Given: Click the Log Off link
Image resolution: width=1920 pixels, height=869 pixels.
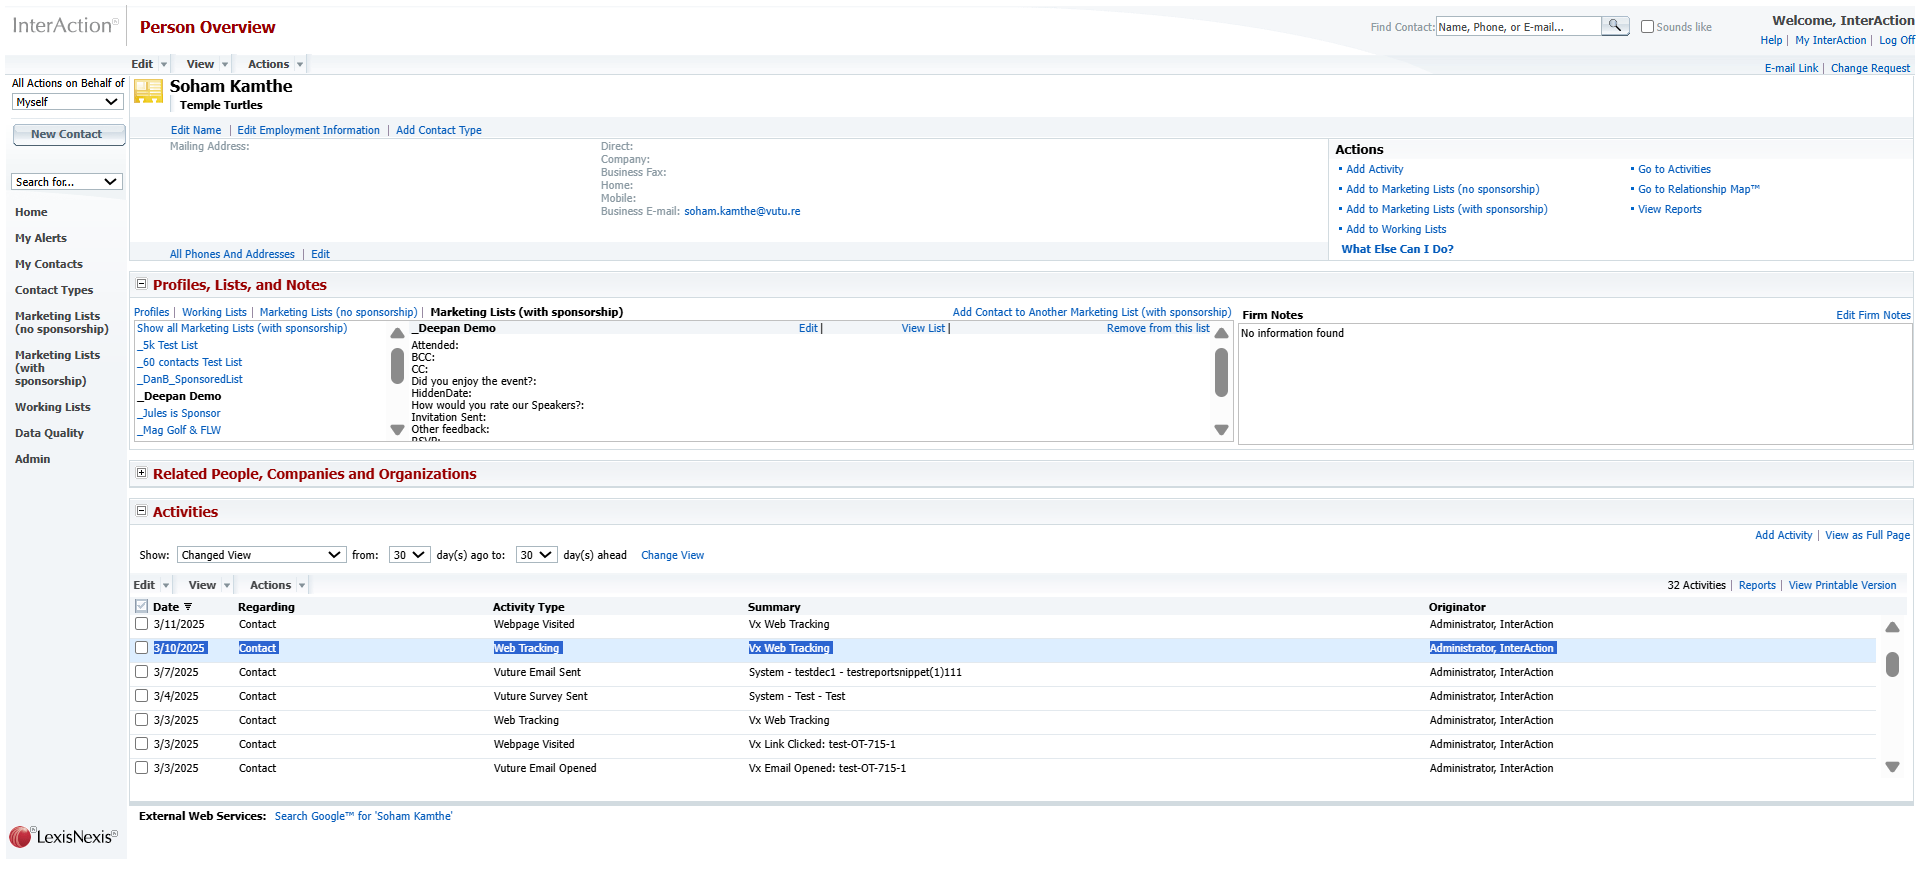Looking at the screenshot, I should 1897,40.
